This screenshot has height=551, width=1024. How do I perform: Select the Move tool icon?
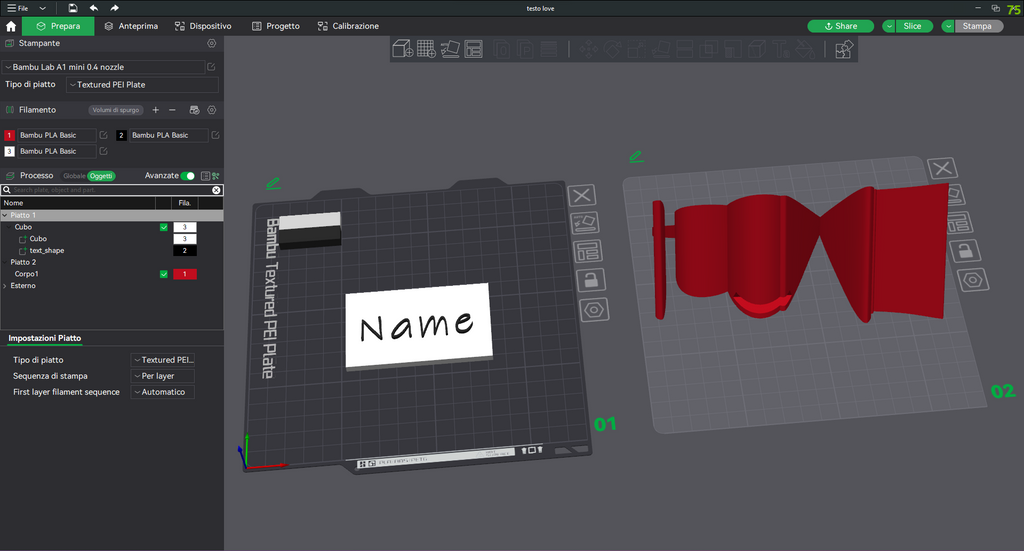tap(588, 49)
